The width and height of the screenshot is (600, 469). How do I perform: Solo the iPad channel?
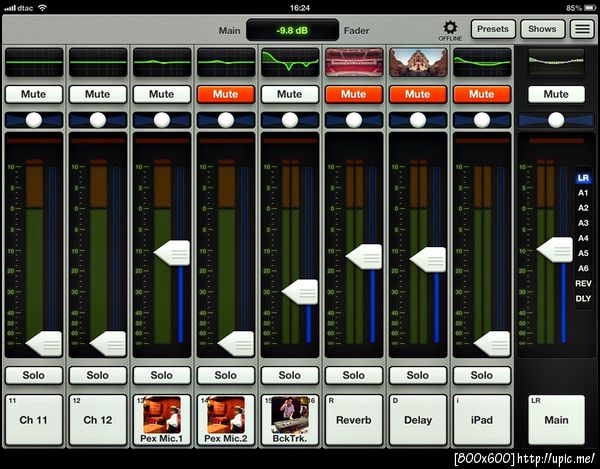(x=482, y=375)
